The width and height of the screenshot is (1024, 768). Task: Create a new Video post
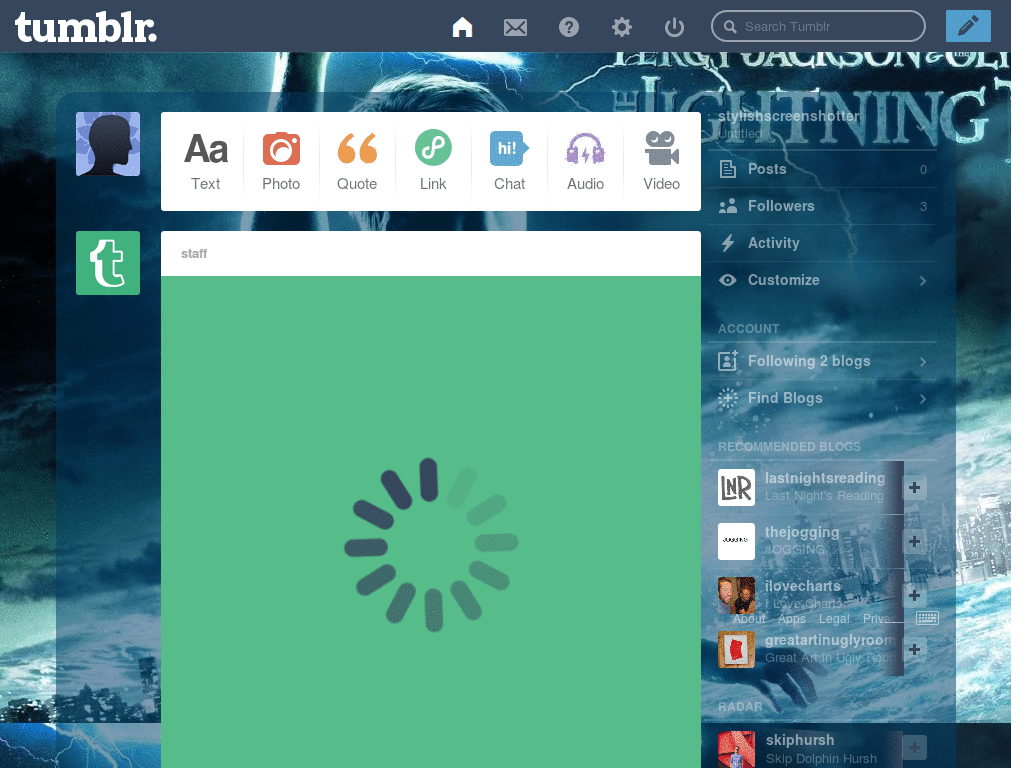click(x=662, y=161)
